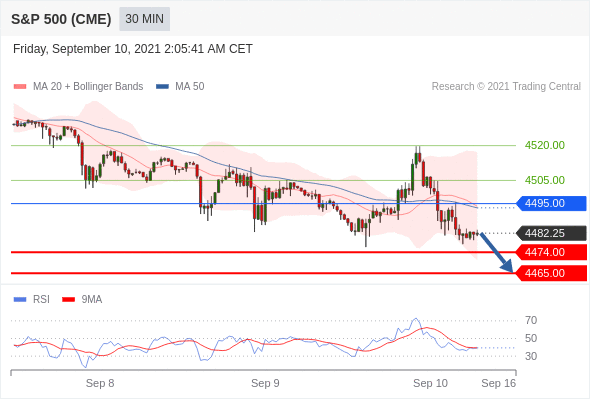Click the 4495.00 pivot price tag
590x400 pixels.
pyautogui.click(x=551, y=204)
